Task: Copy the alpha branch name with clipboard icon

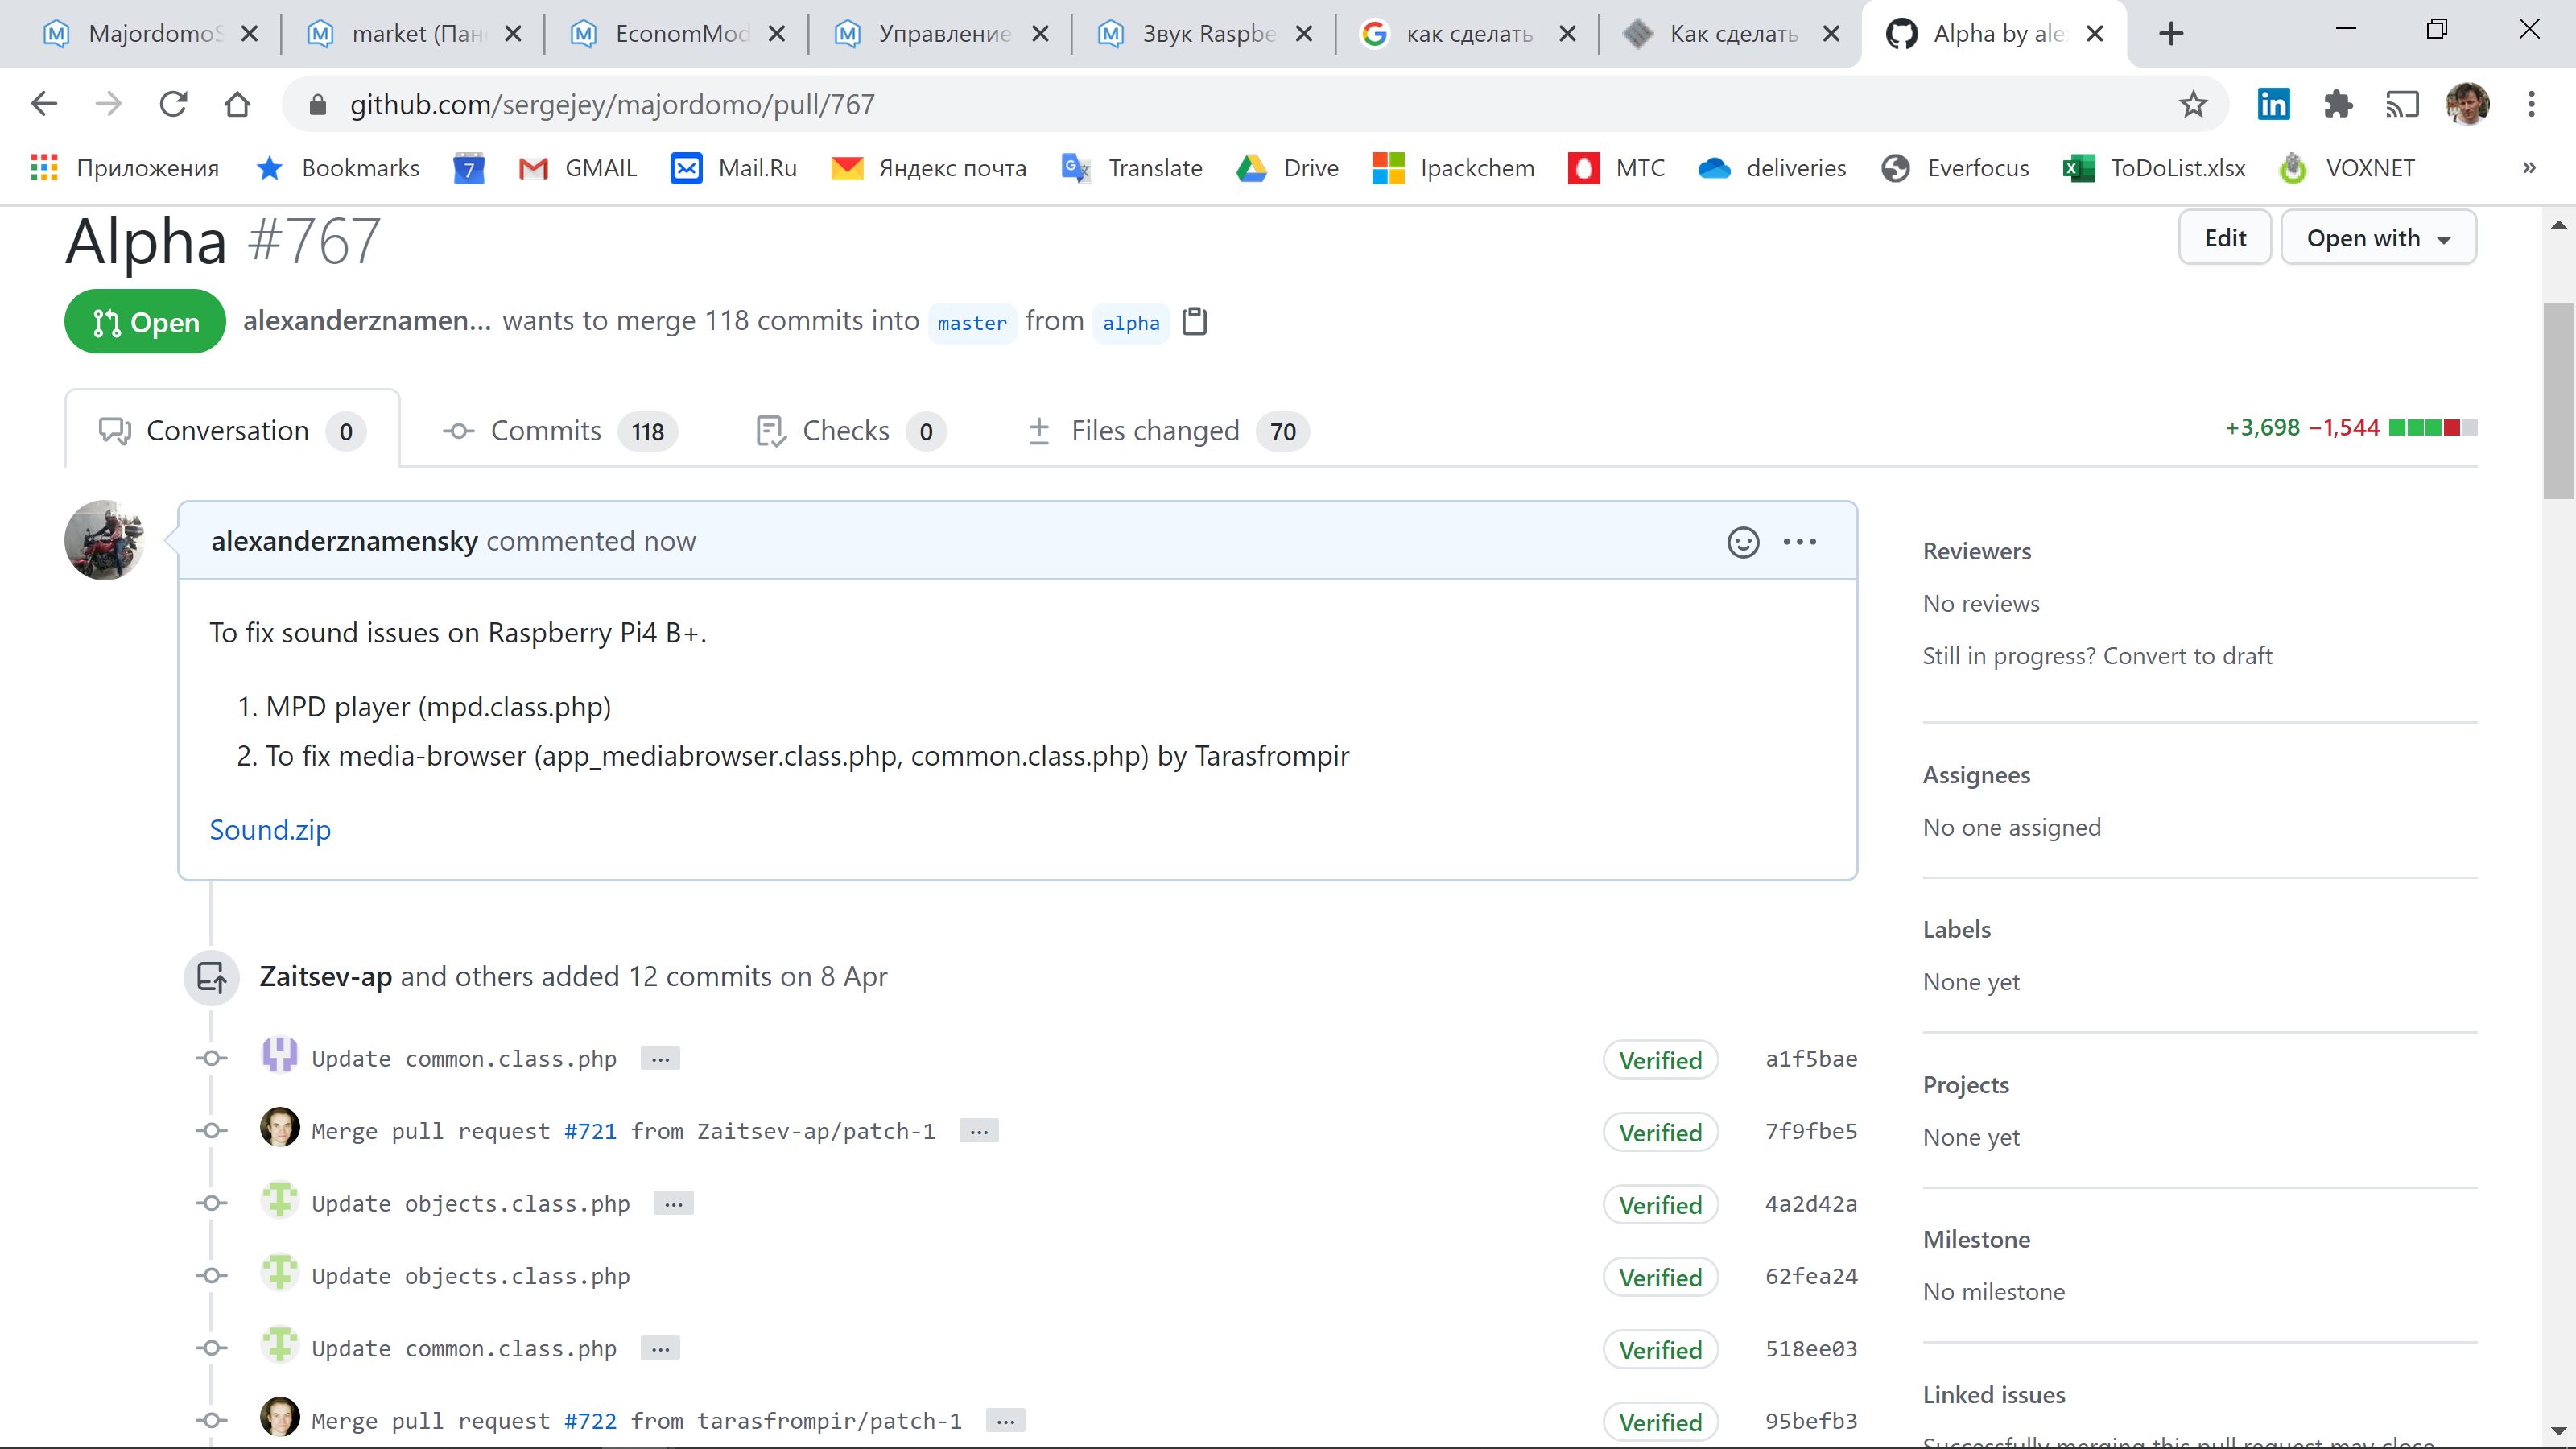Action: click(1196, 321)
